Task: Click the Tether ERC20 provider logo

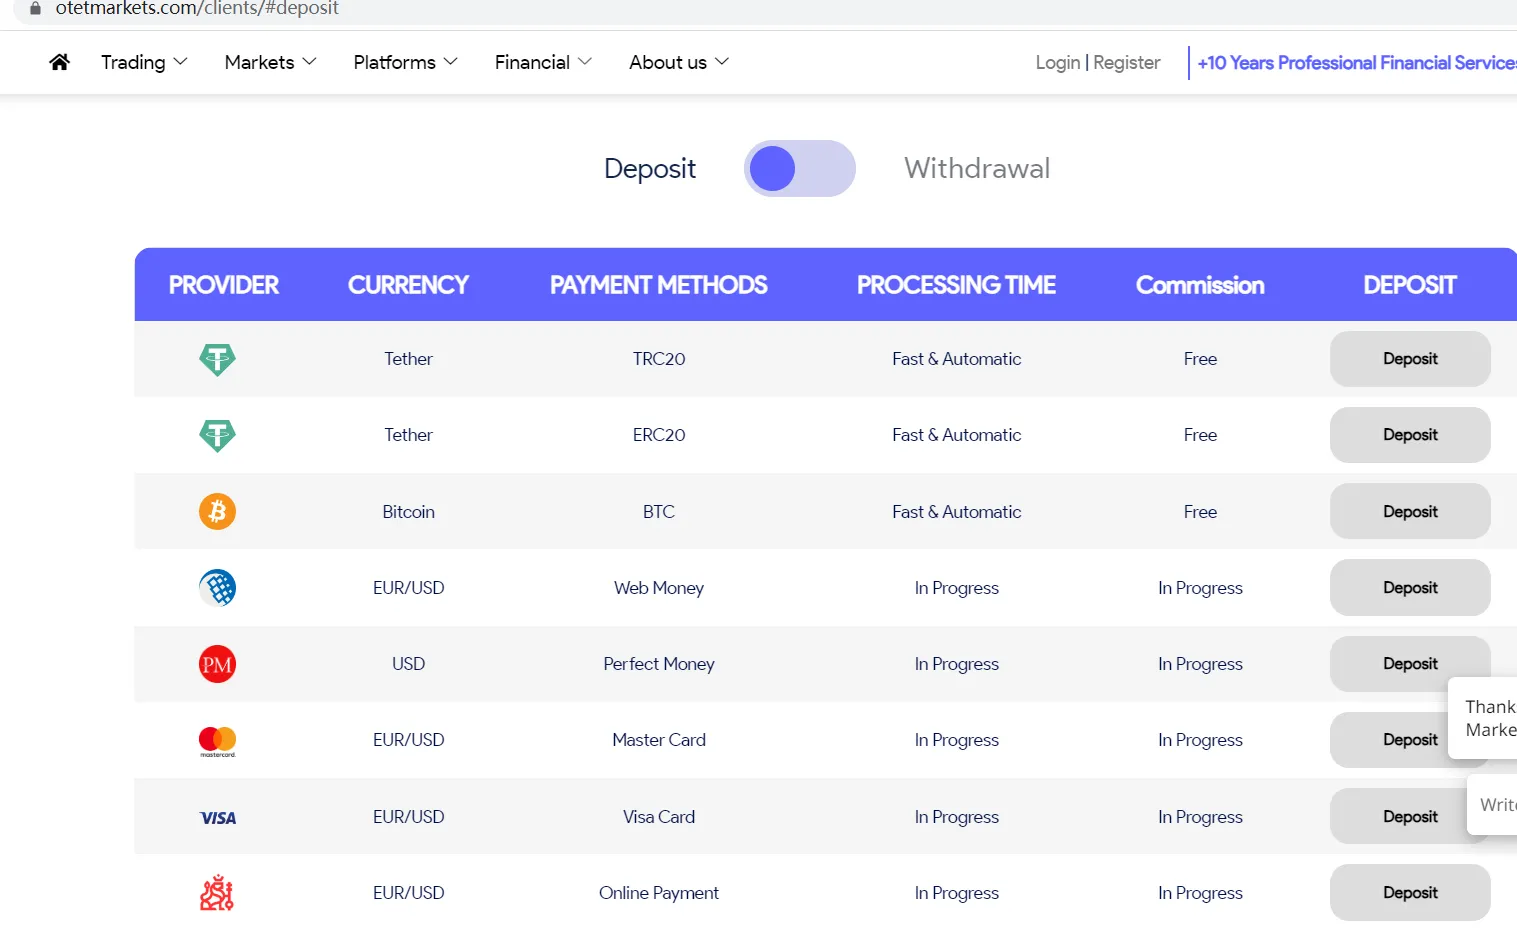Action: [x=217, y=435]
